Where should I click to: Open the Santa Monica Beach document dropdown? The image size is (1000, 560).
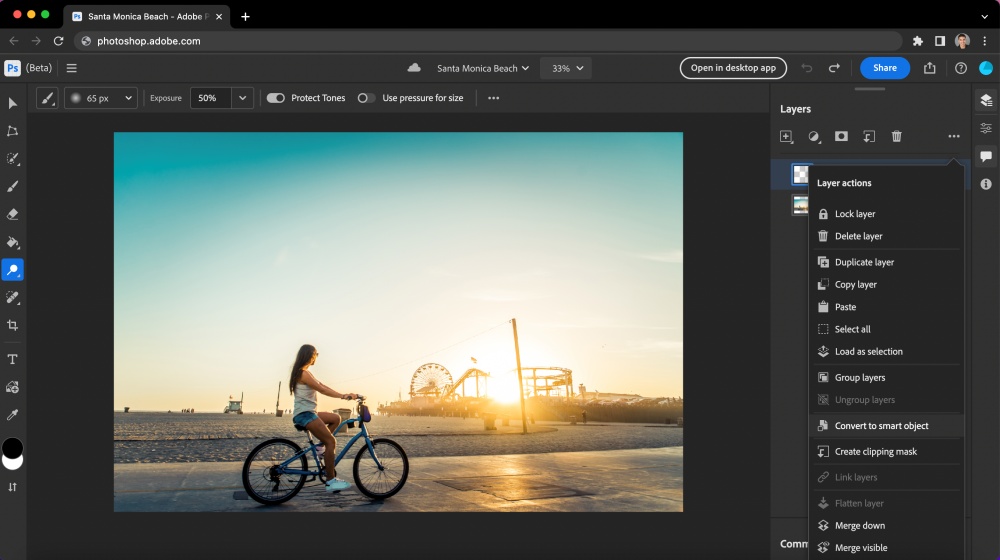coord(483,68)
